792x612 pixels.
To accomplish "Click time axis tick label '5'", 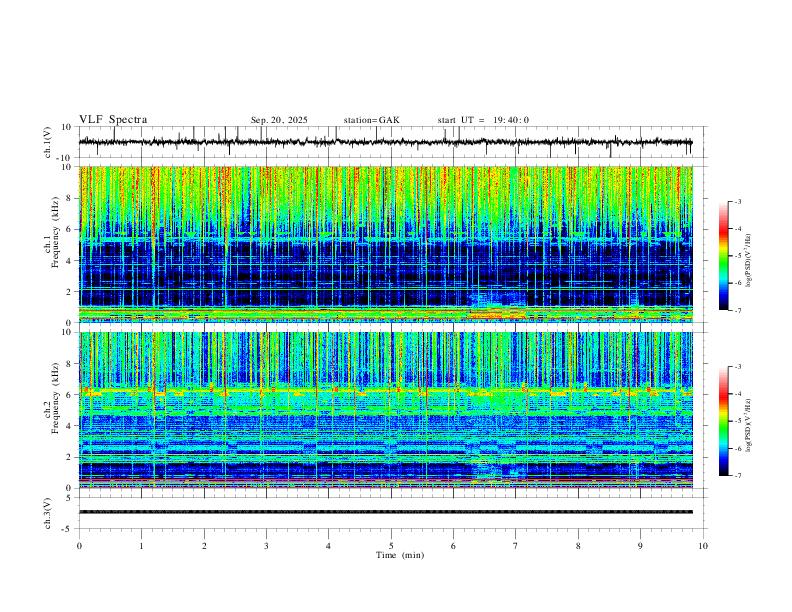I will coord(391,546).
